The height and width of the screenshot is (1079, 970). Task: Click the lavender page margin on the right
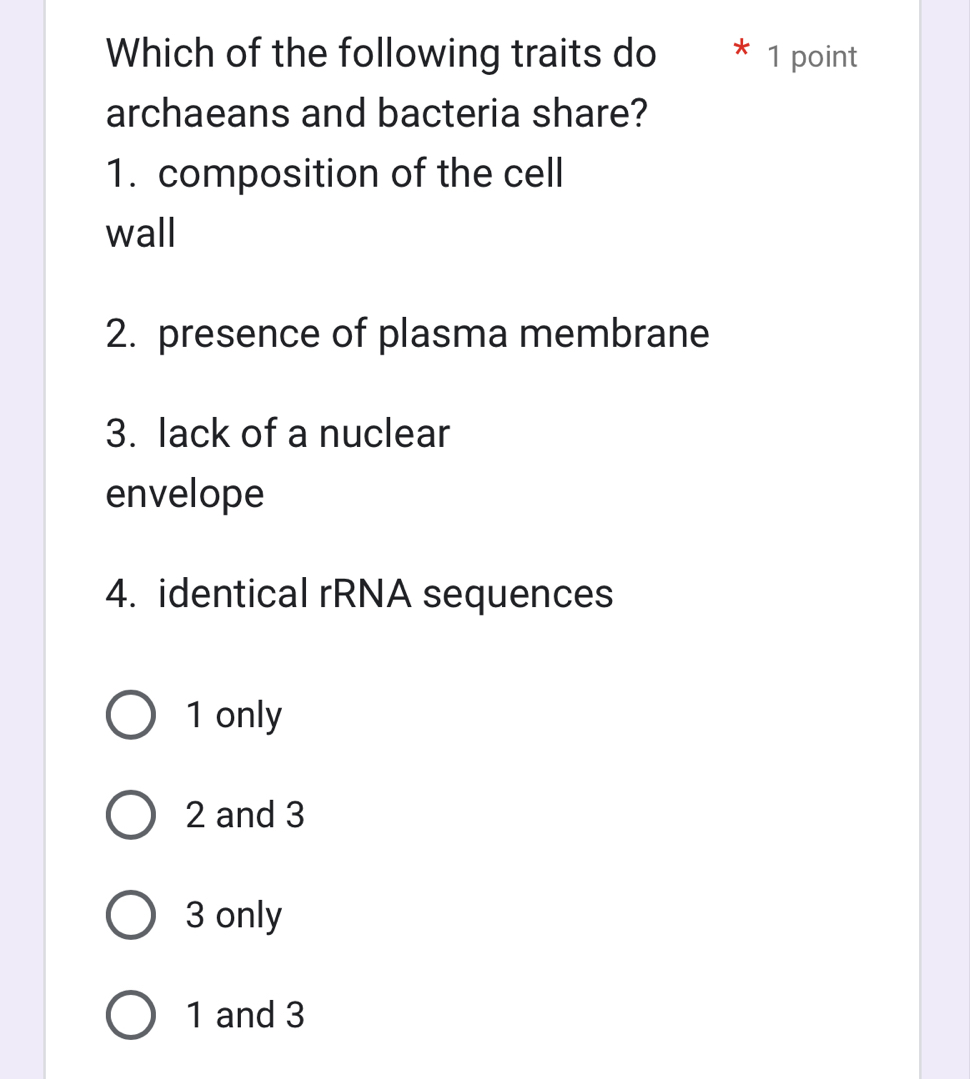tap(944, 540)
